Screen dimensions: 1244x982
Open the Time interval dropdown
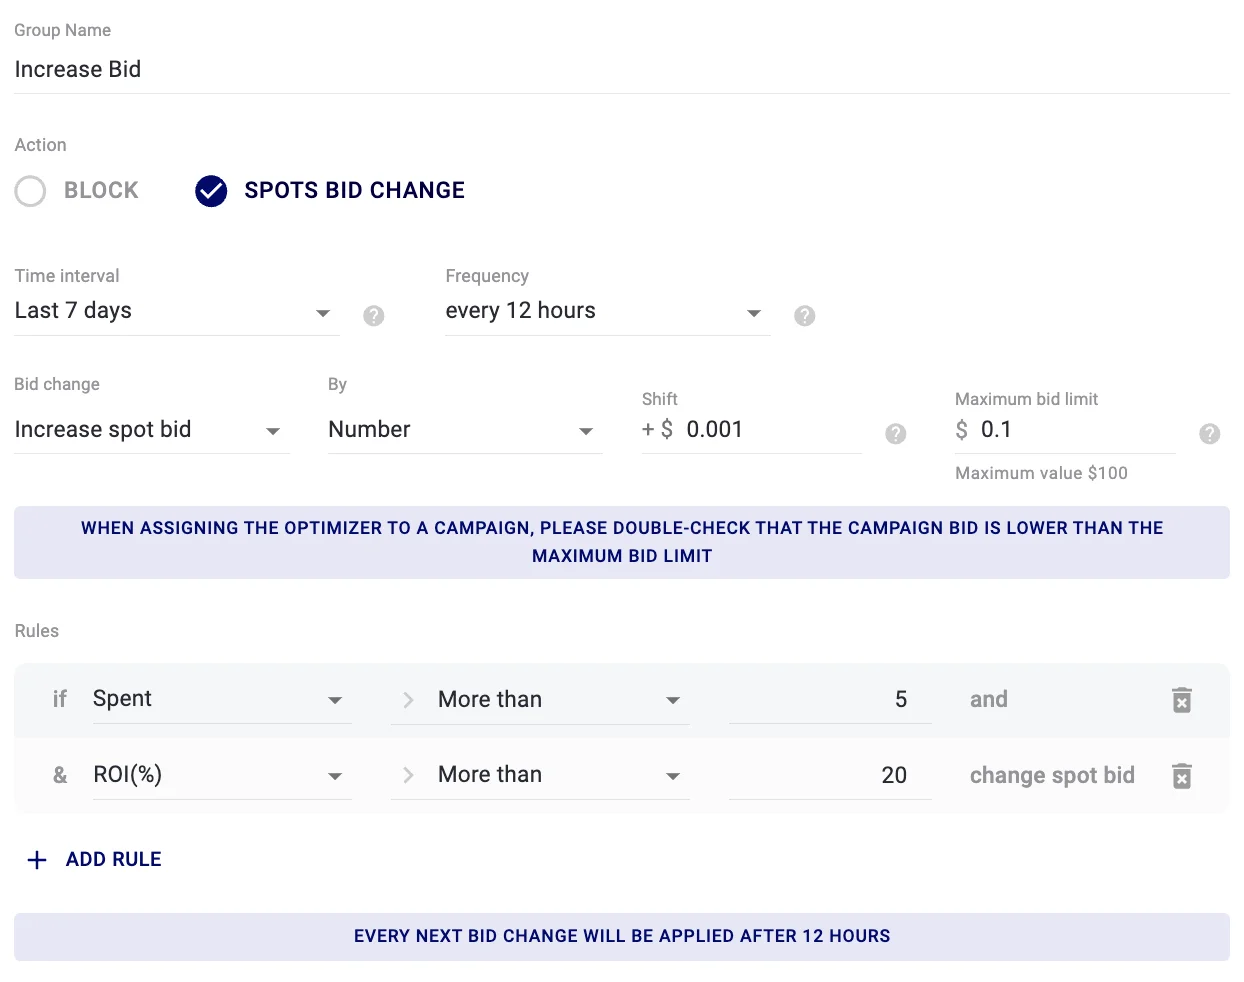click(322, 313)
